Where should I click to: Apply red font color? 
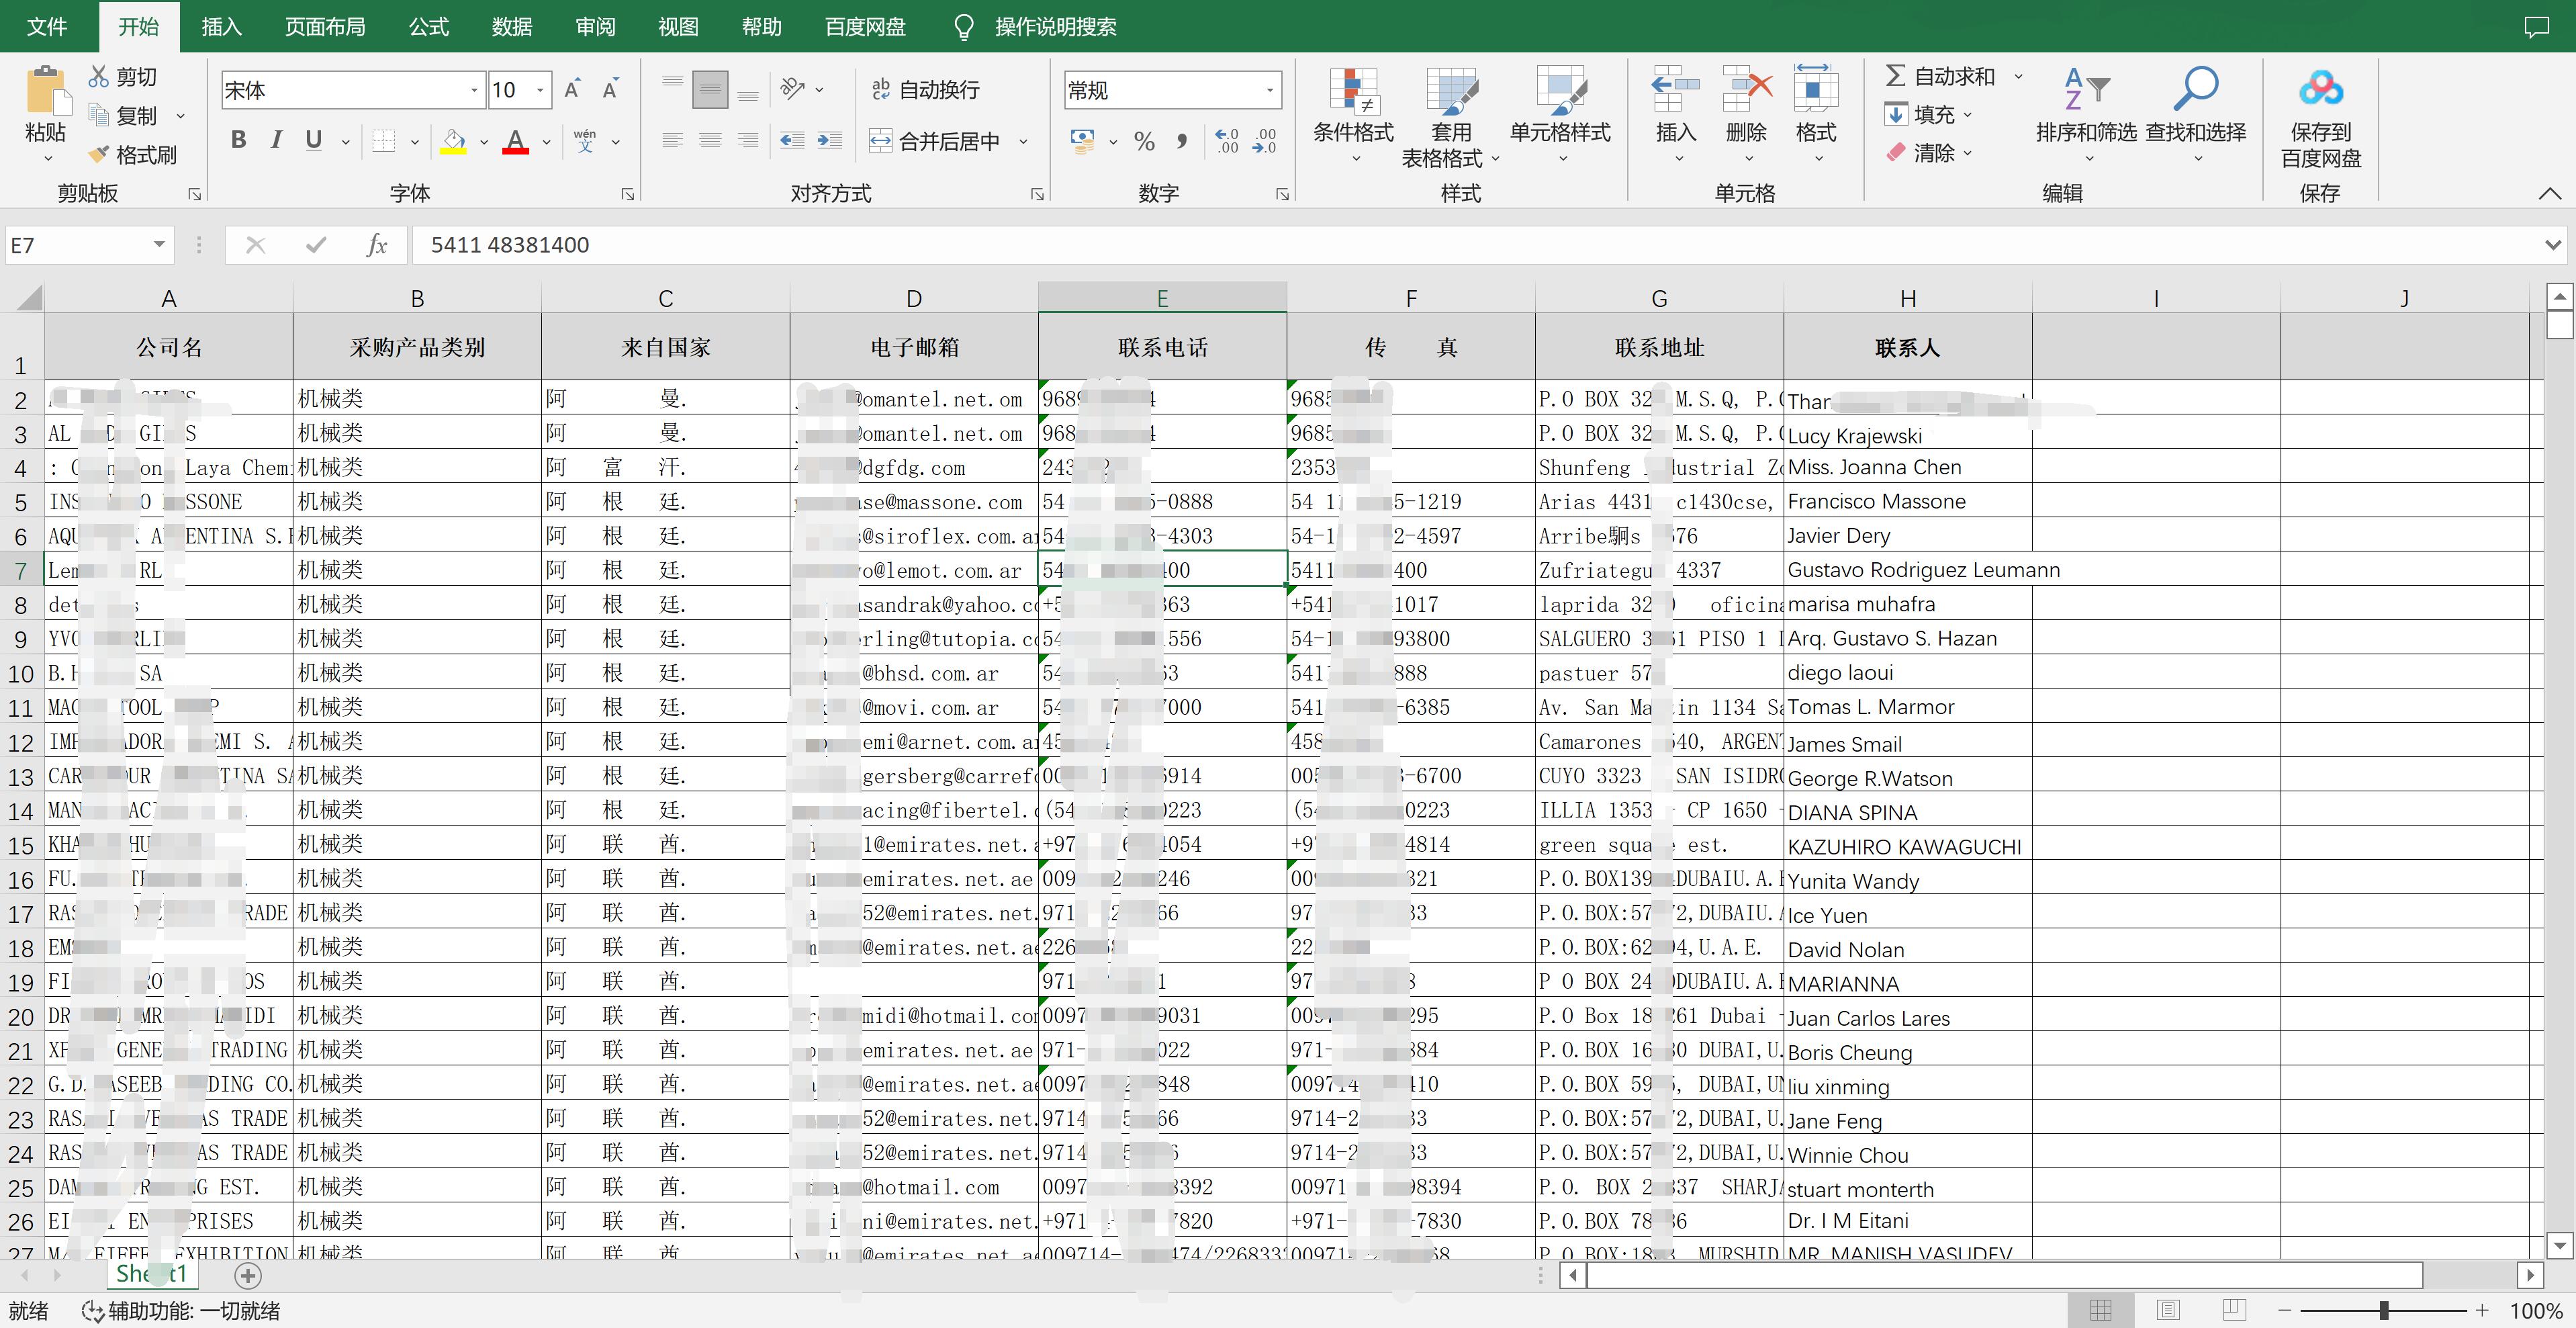click(x=515, y=141)
